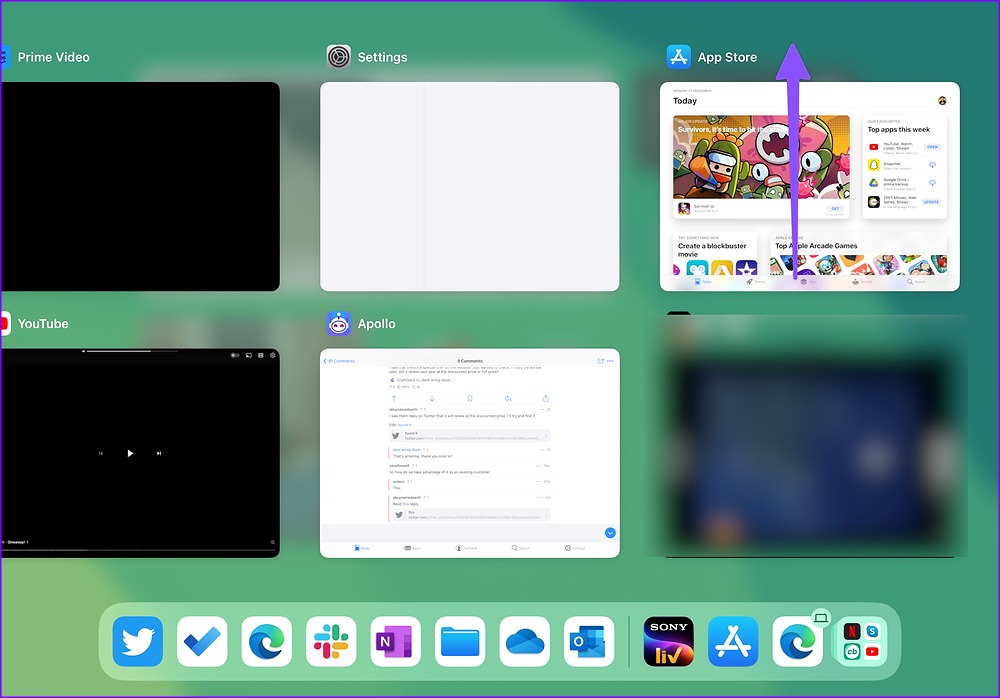Toggle captions in the YouTube player
Viewport: 1000px width, 698px height.
pos(260,355)
